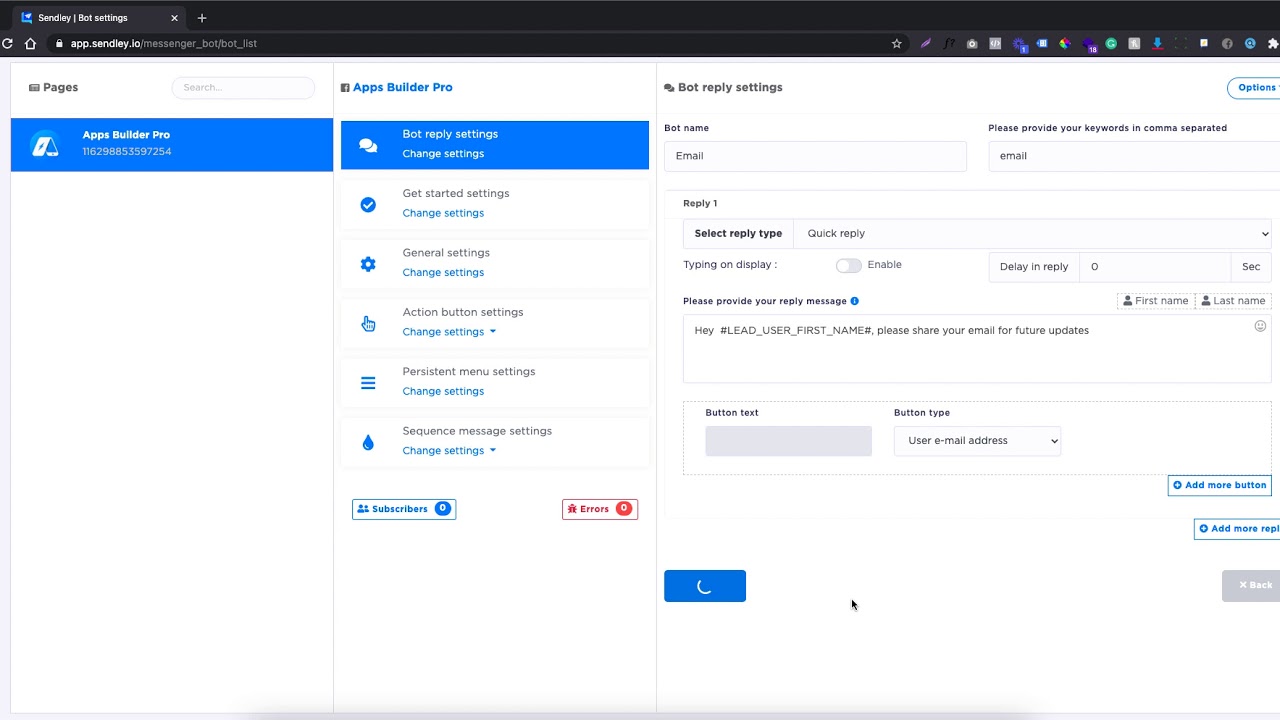1280x720 pixels.
Task: Edit the Bot name field
Action: point(815,156)
